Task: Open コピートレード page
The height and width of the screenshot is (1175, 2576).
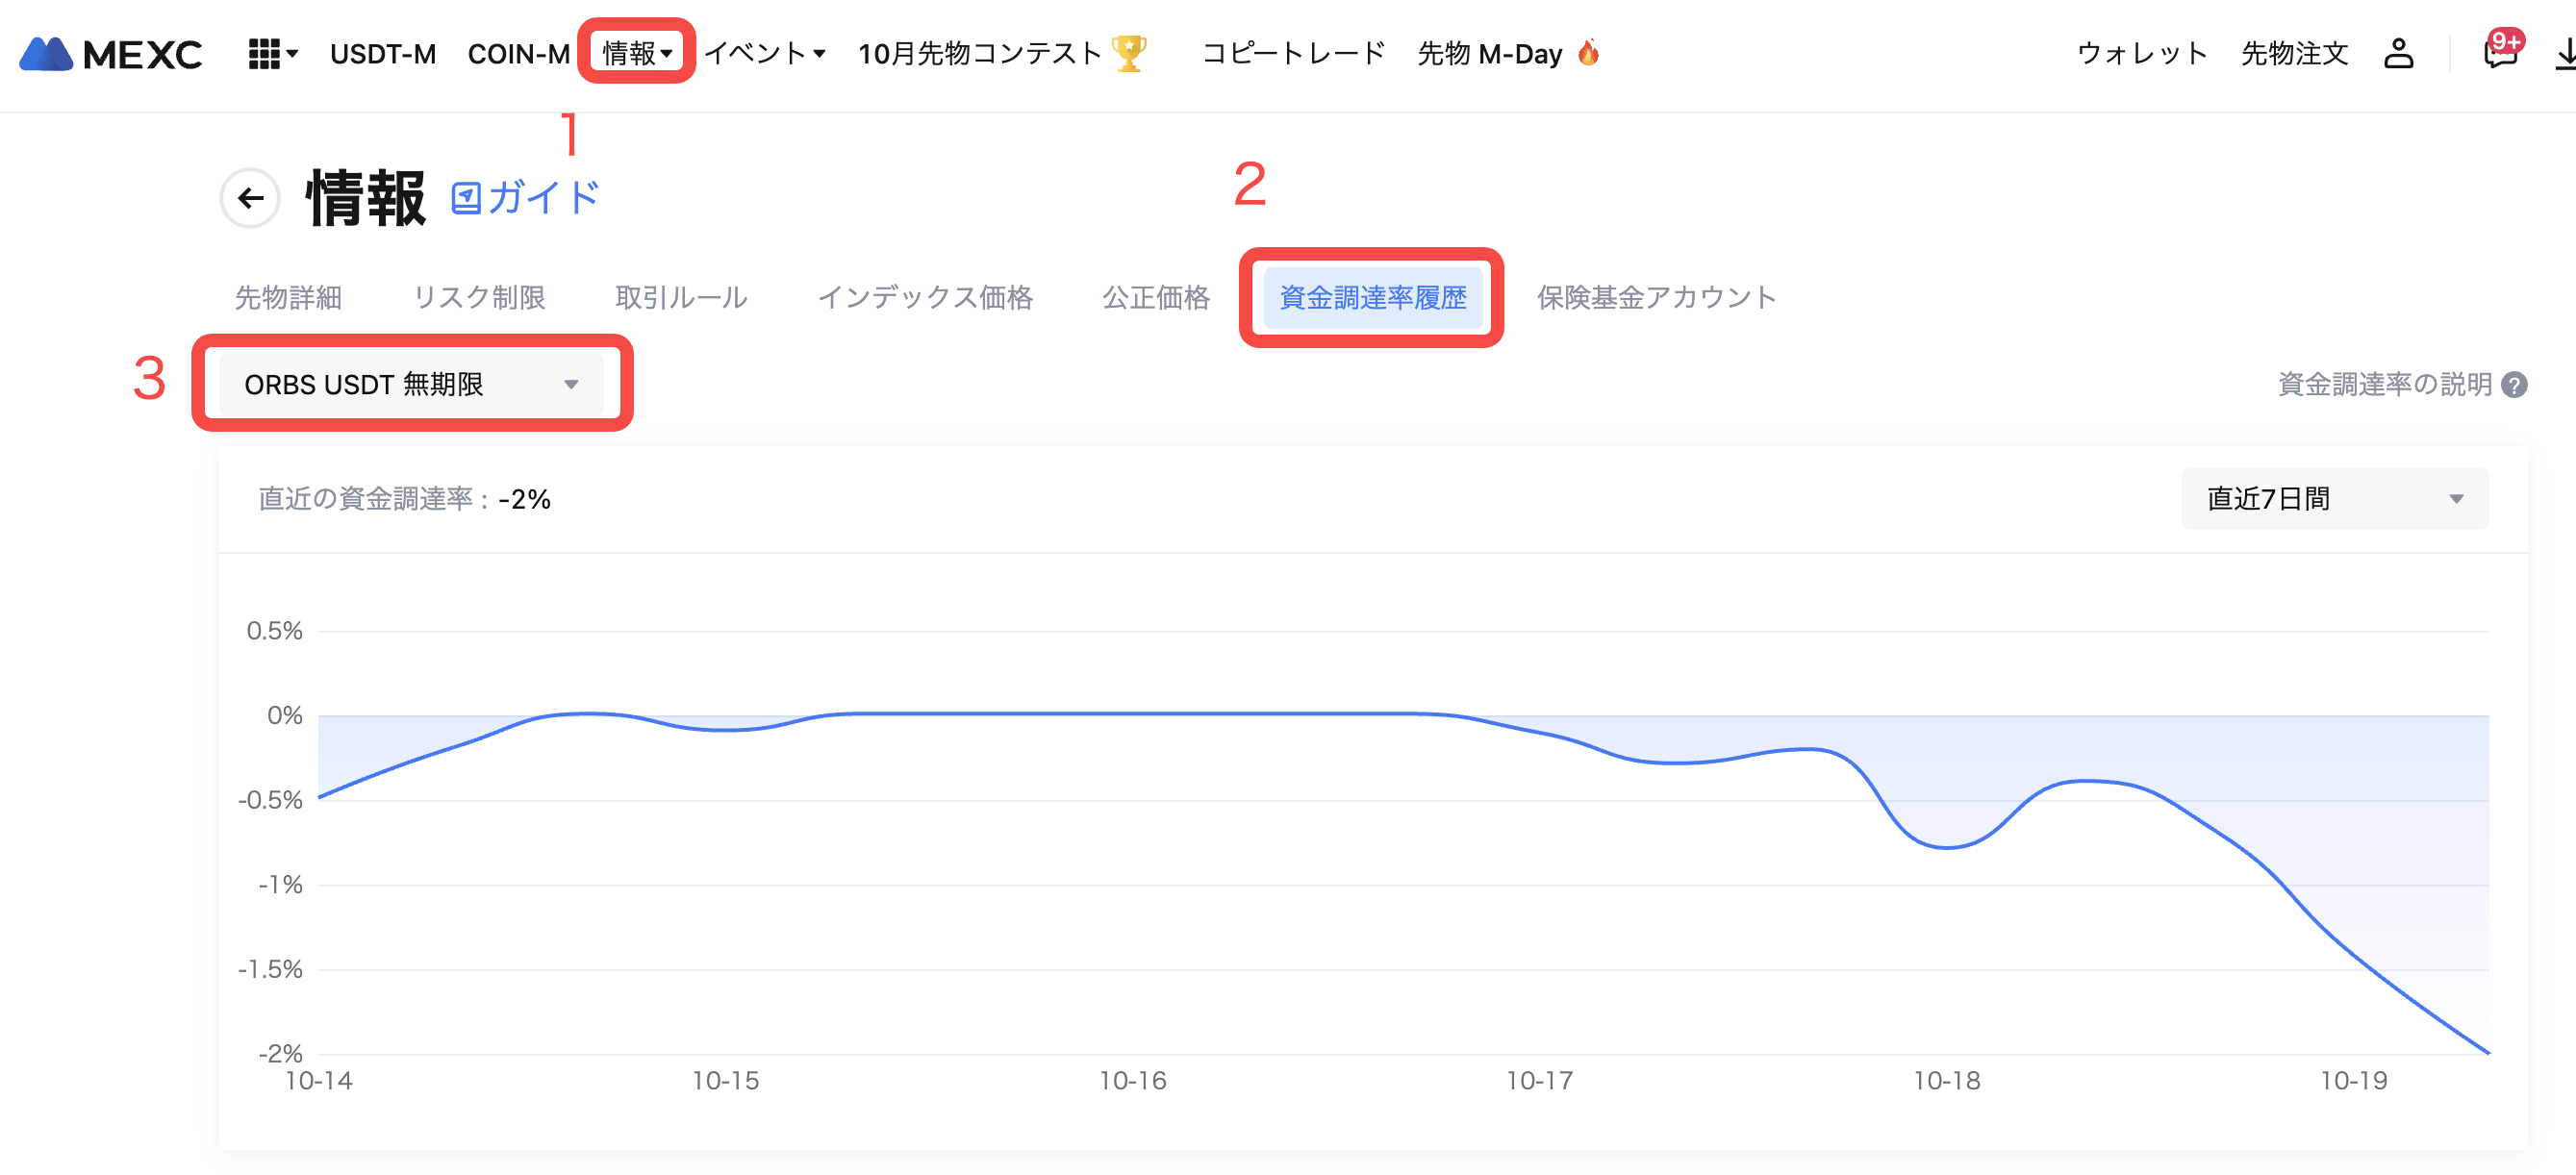Action: (x=1293, y=54)
